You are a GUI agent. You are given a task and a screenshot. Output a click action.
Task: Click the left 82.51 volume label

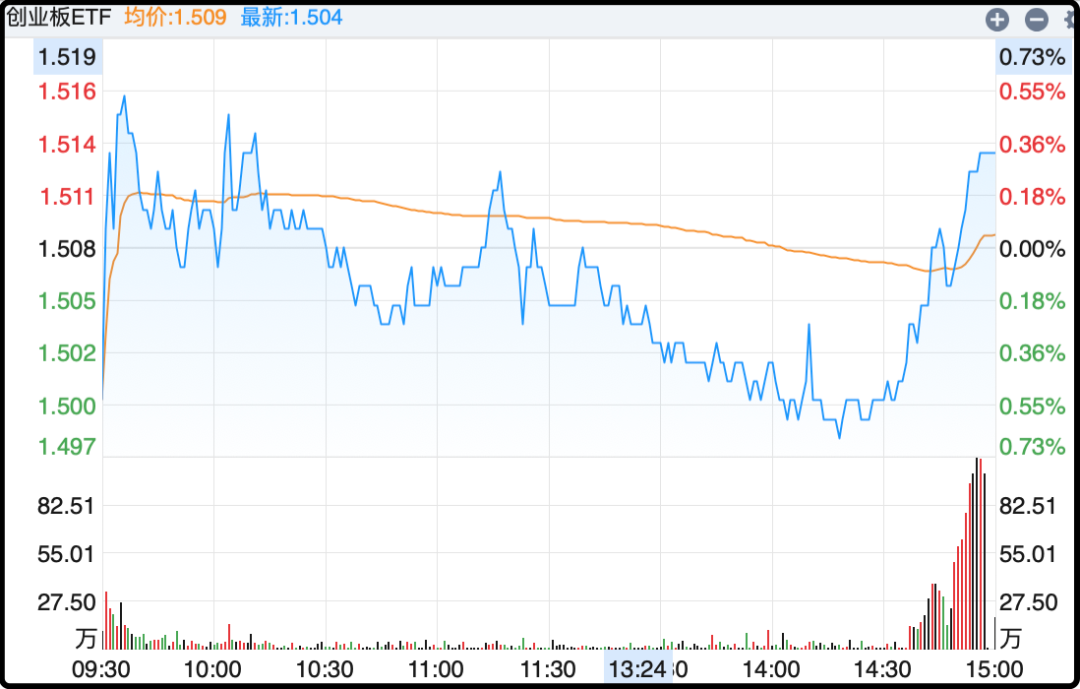66,506
